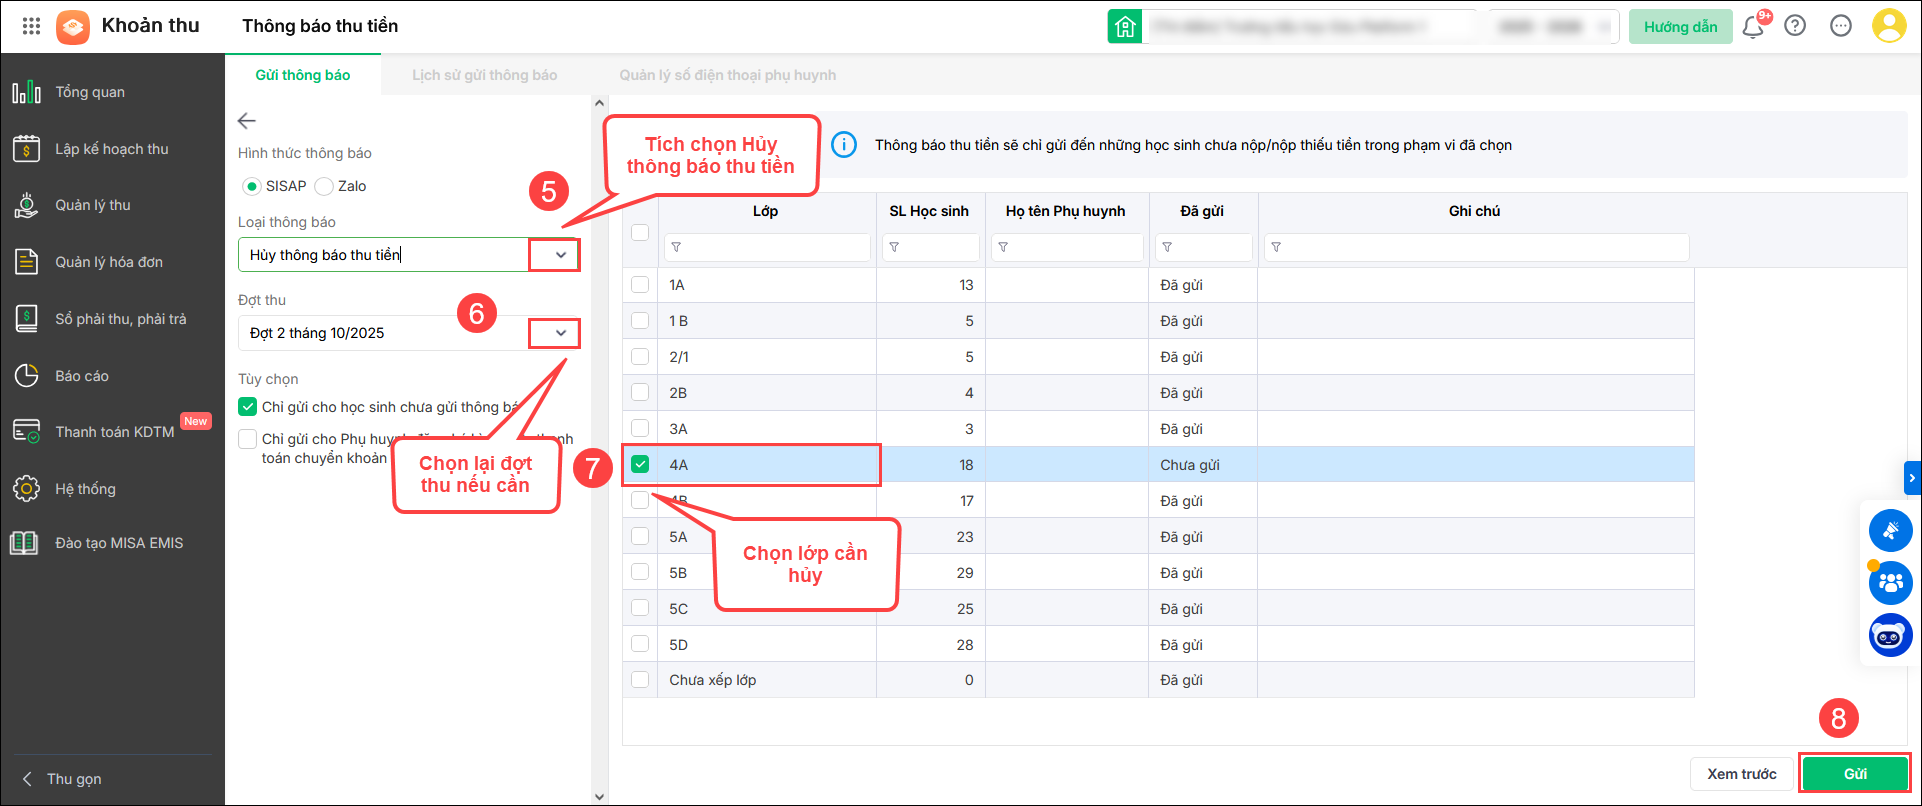Open the blurred school year dropdown
The image size is (1922, 806).
click(x=1553, y=27)
